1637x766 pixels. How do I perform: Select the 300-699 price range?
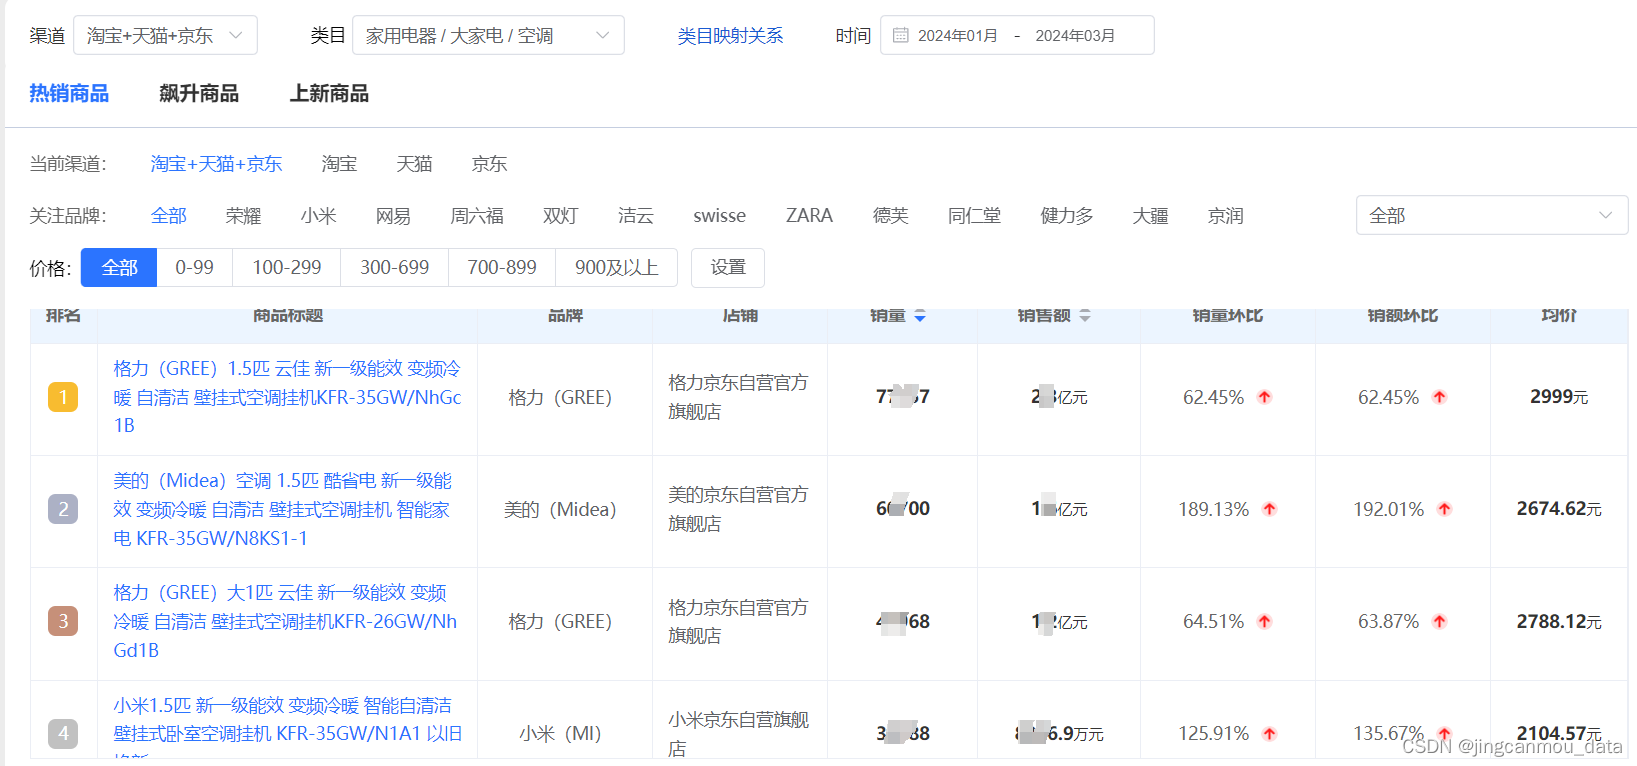point(394,267)
